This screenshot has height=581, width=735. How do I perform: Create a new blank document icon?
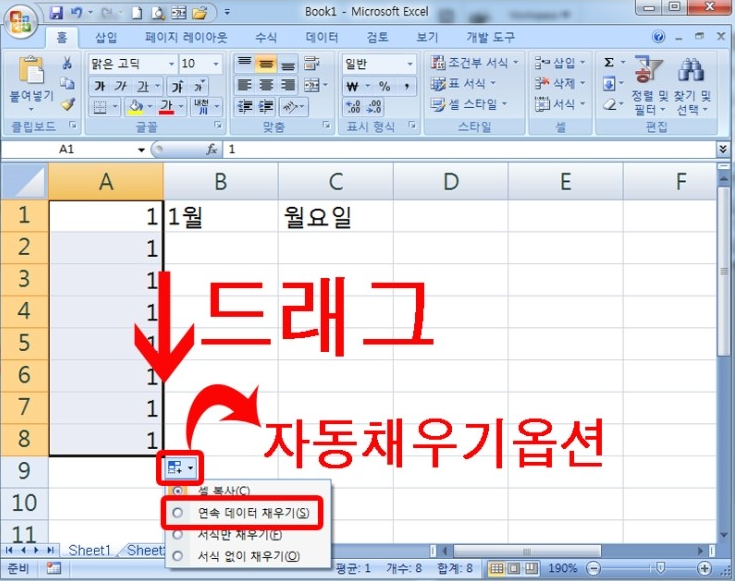(136, 13)
